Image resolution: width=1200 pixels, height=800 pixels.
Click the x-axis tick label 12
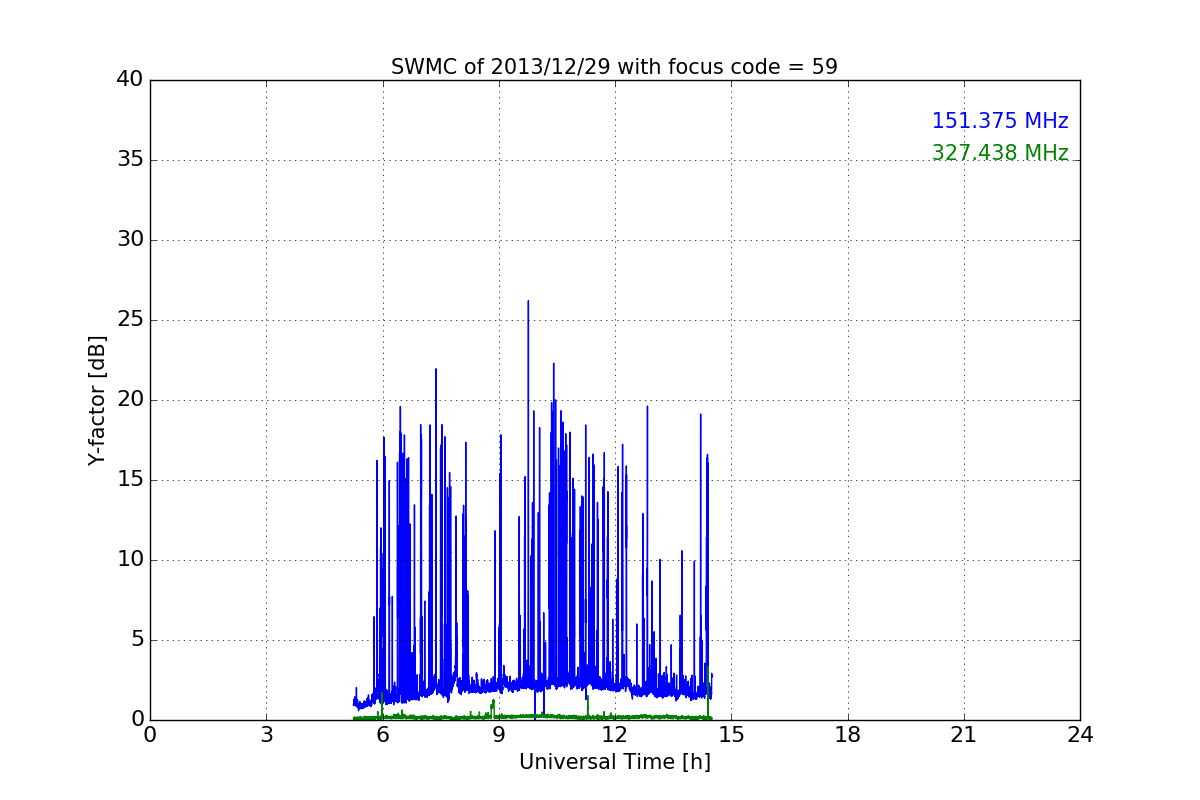(615, 734)
